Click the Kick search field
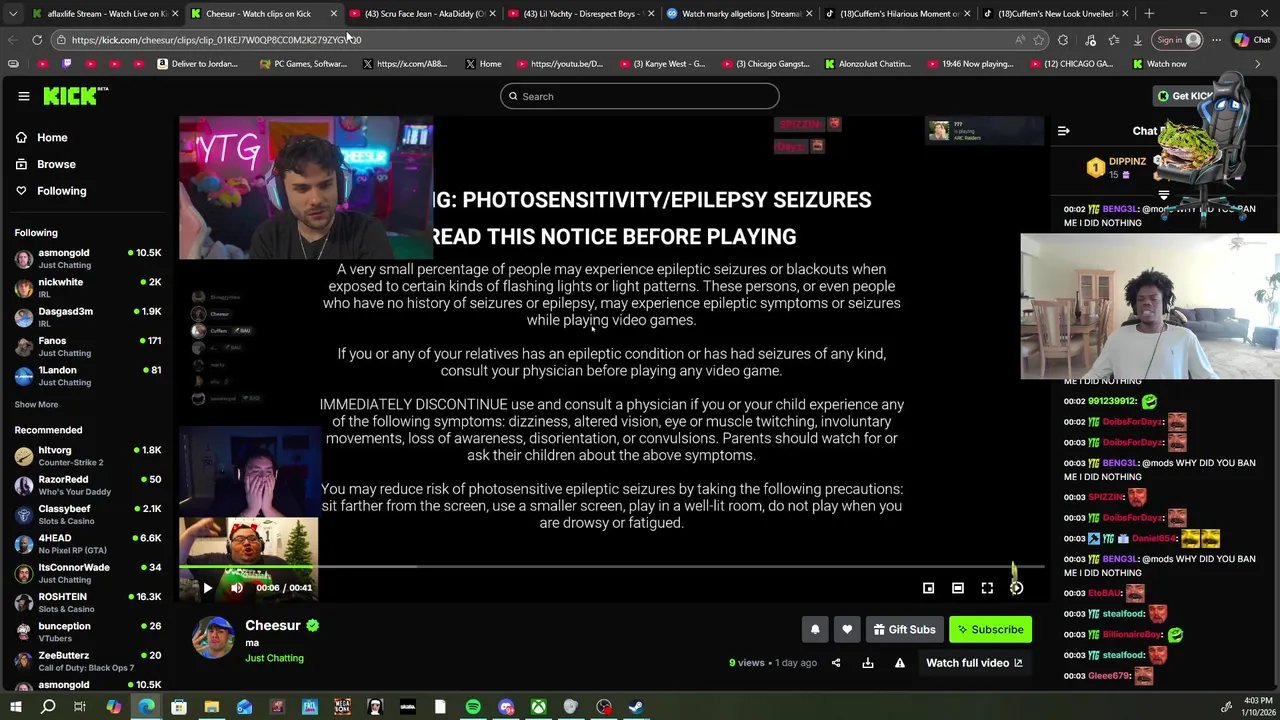Screen dimensions: 1280x720 pos(640,96)
